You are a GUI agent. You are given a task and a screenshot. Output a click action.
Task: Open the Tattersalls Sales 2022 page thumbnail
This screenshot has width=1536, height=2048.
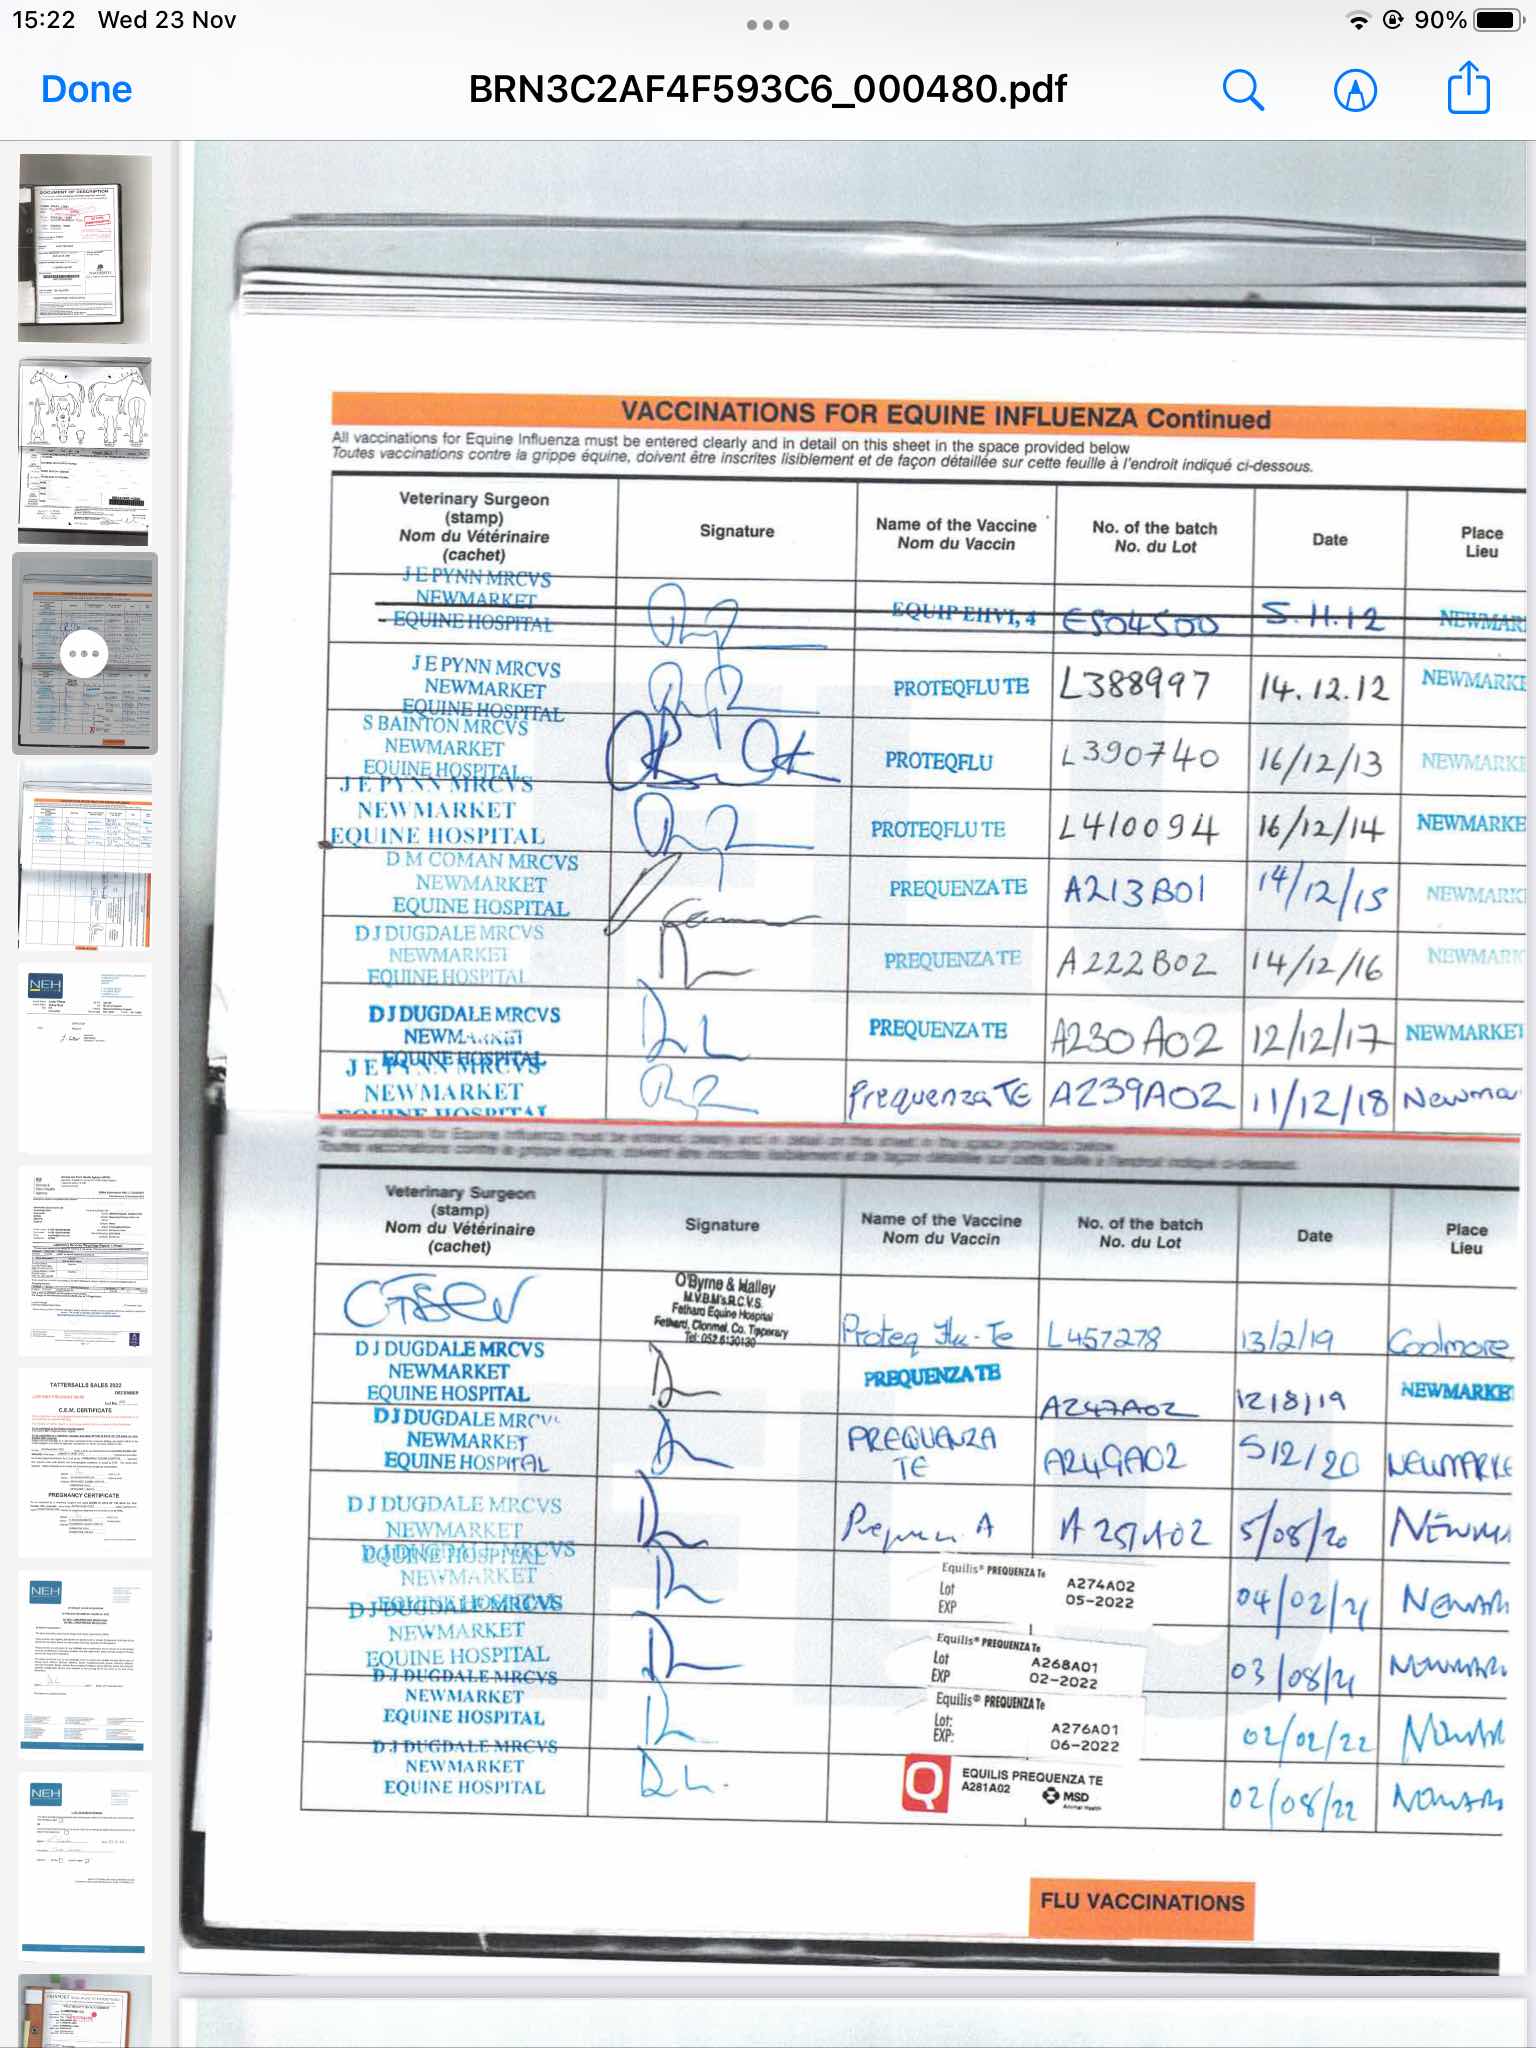coord(85,1462)
